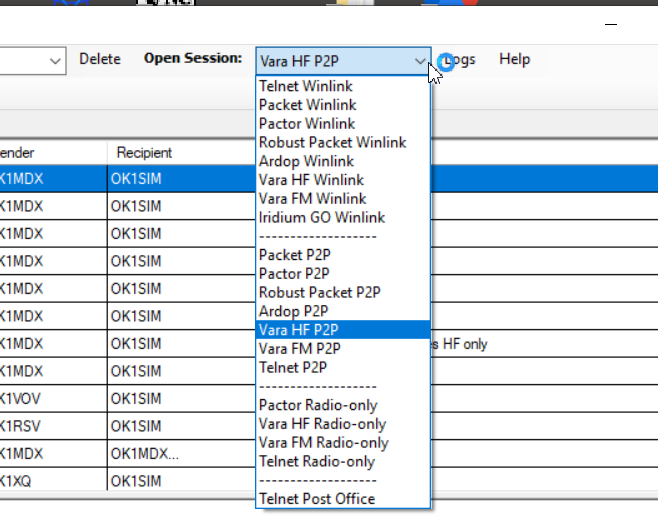Select Ardop P2P entry
The width and height of the screenshot is (658, 530).
(x=343, y=311)
